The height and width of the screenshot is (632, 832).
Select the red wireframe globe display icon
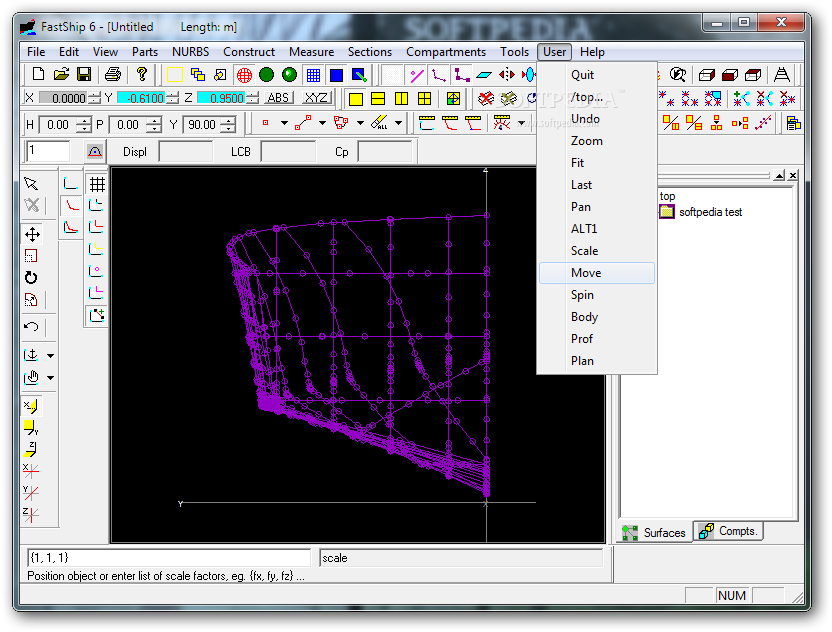244,75
